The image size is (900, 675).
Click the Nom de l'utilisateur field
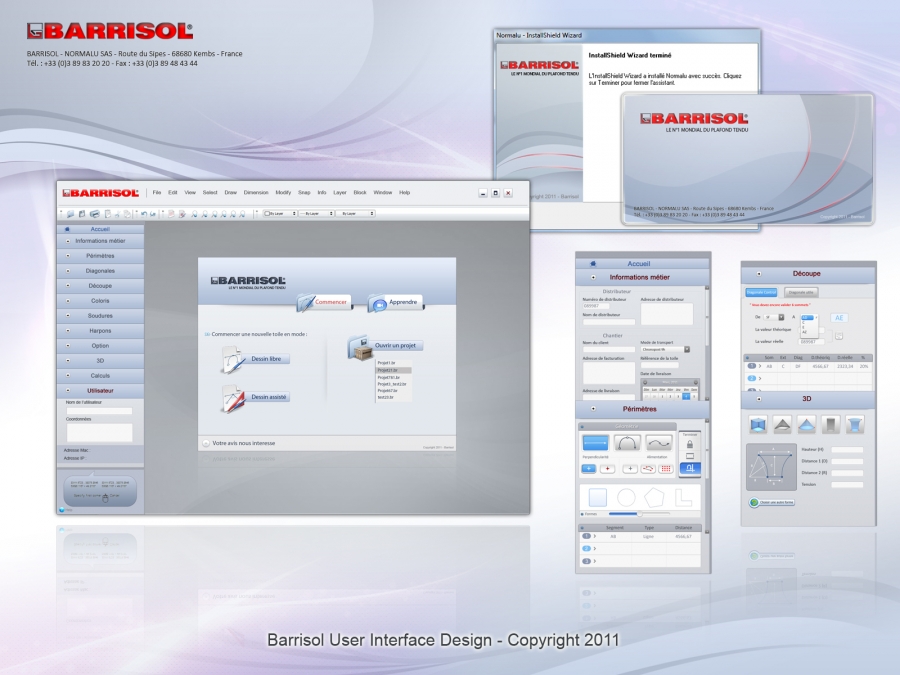(x=99, y=410)
